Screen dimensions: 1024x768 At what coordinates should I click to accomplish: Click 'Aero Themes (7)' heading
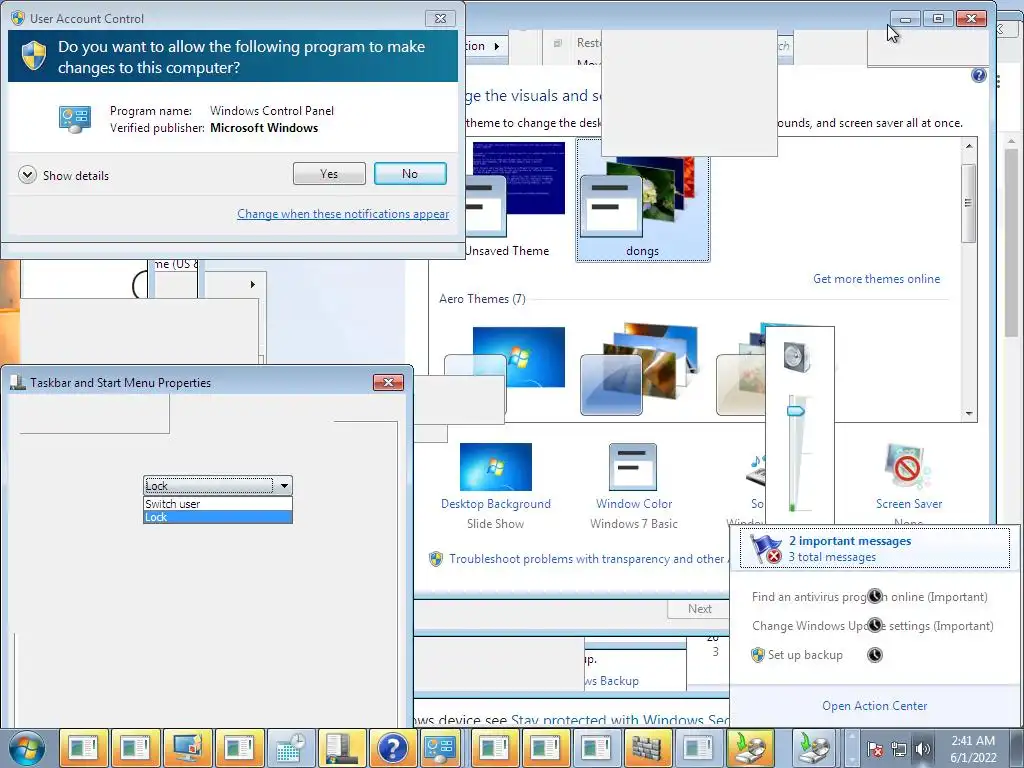pyautogui.click(x=482, y=298)
